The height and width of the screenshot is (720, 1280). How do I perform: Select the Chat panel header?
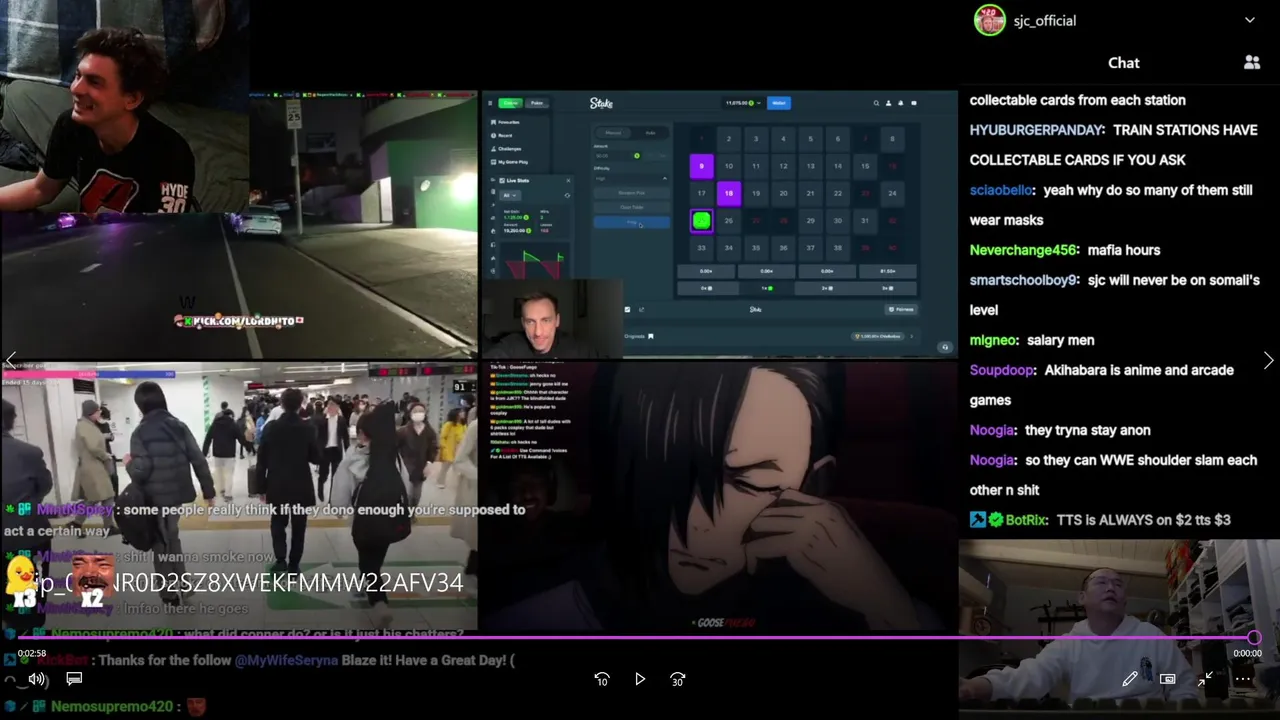click(x=1124, y=62)
